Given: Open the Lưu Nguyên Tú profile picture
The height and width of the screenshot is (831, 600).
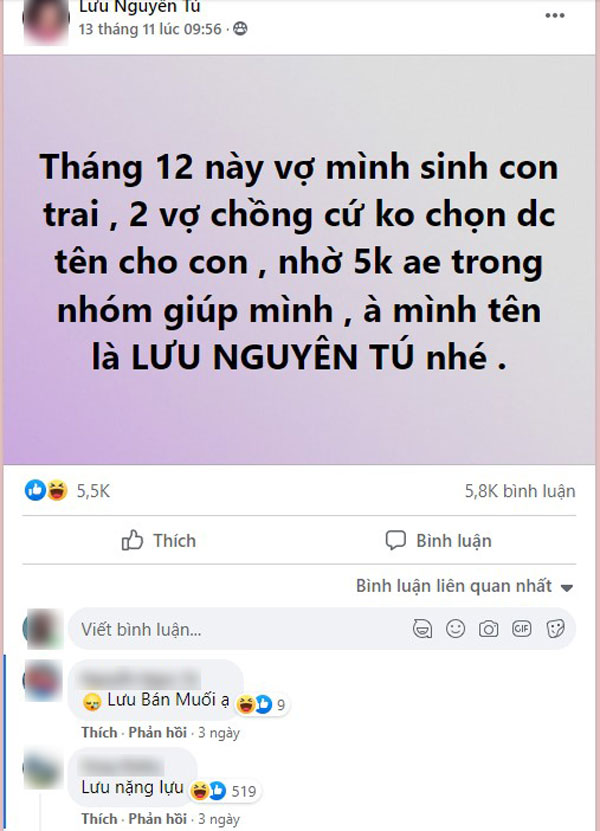Looking at the screenshot, I should pyautogui.click(x=46, y=20).
